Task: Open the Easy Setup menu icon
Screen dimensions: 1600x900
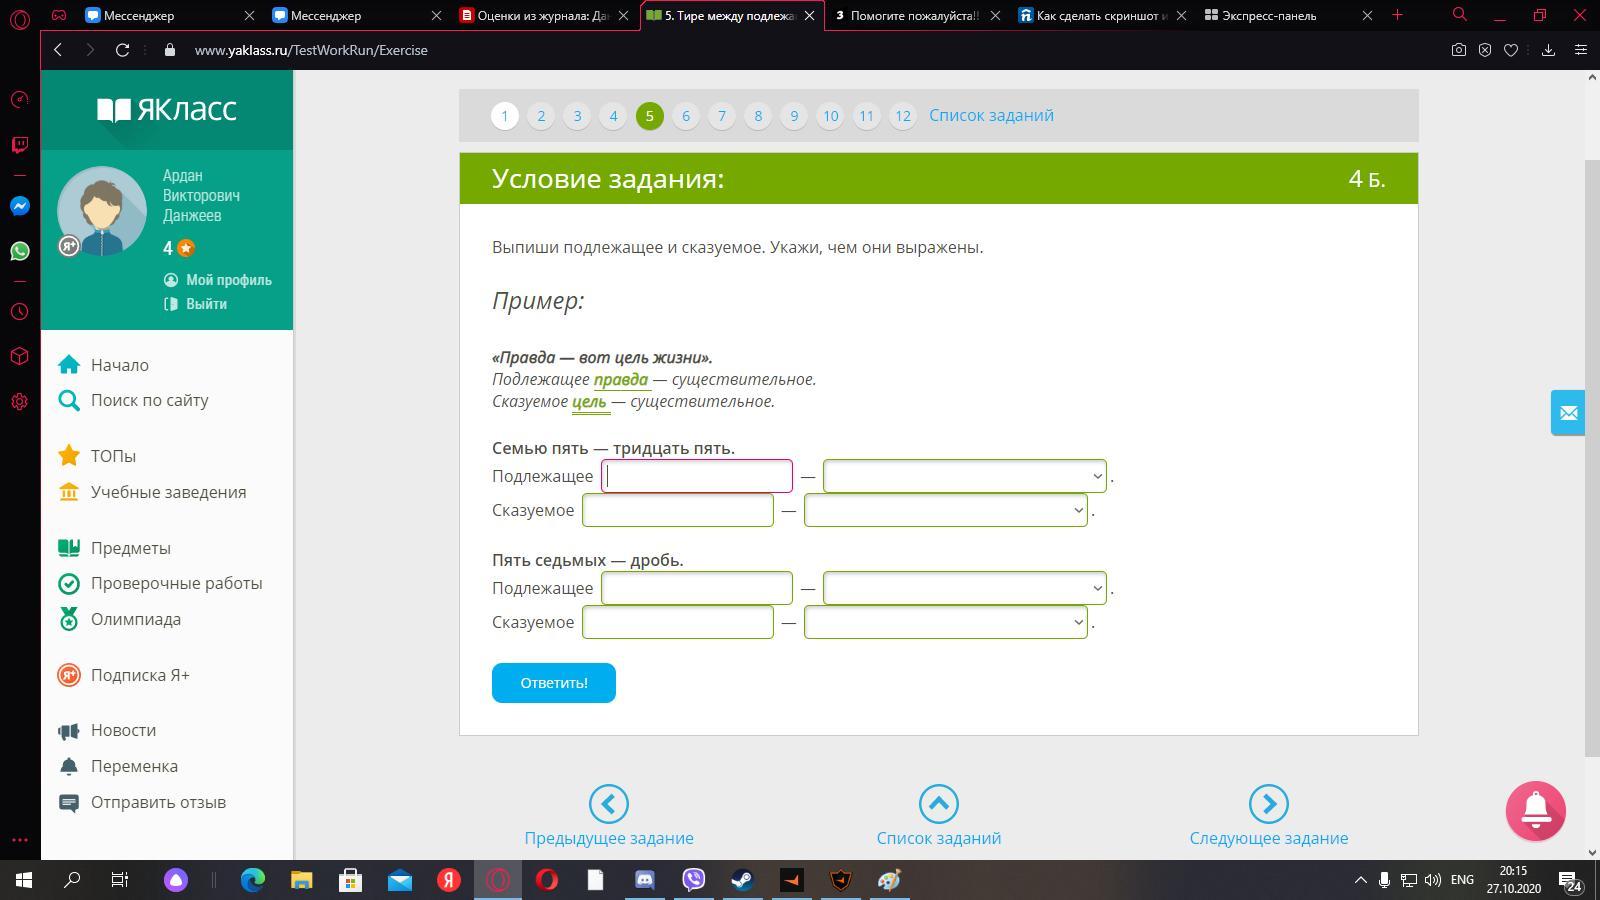Action: click(x=1581, y=50)
